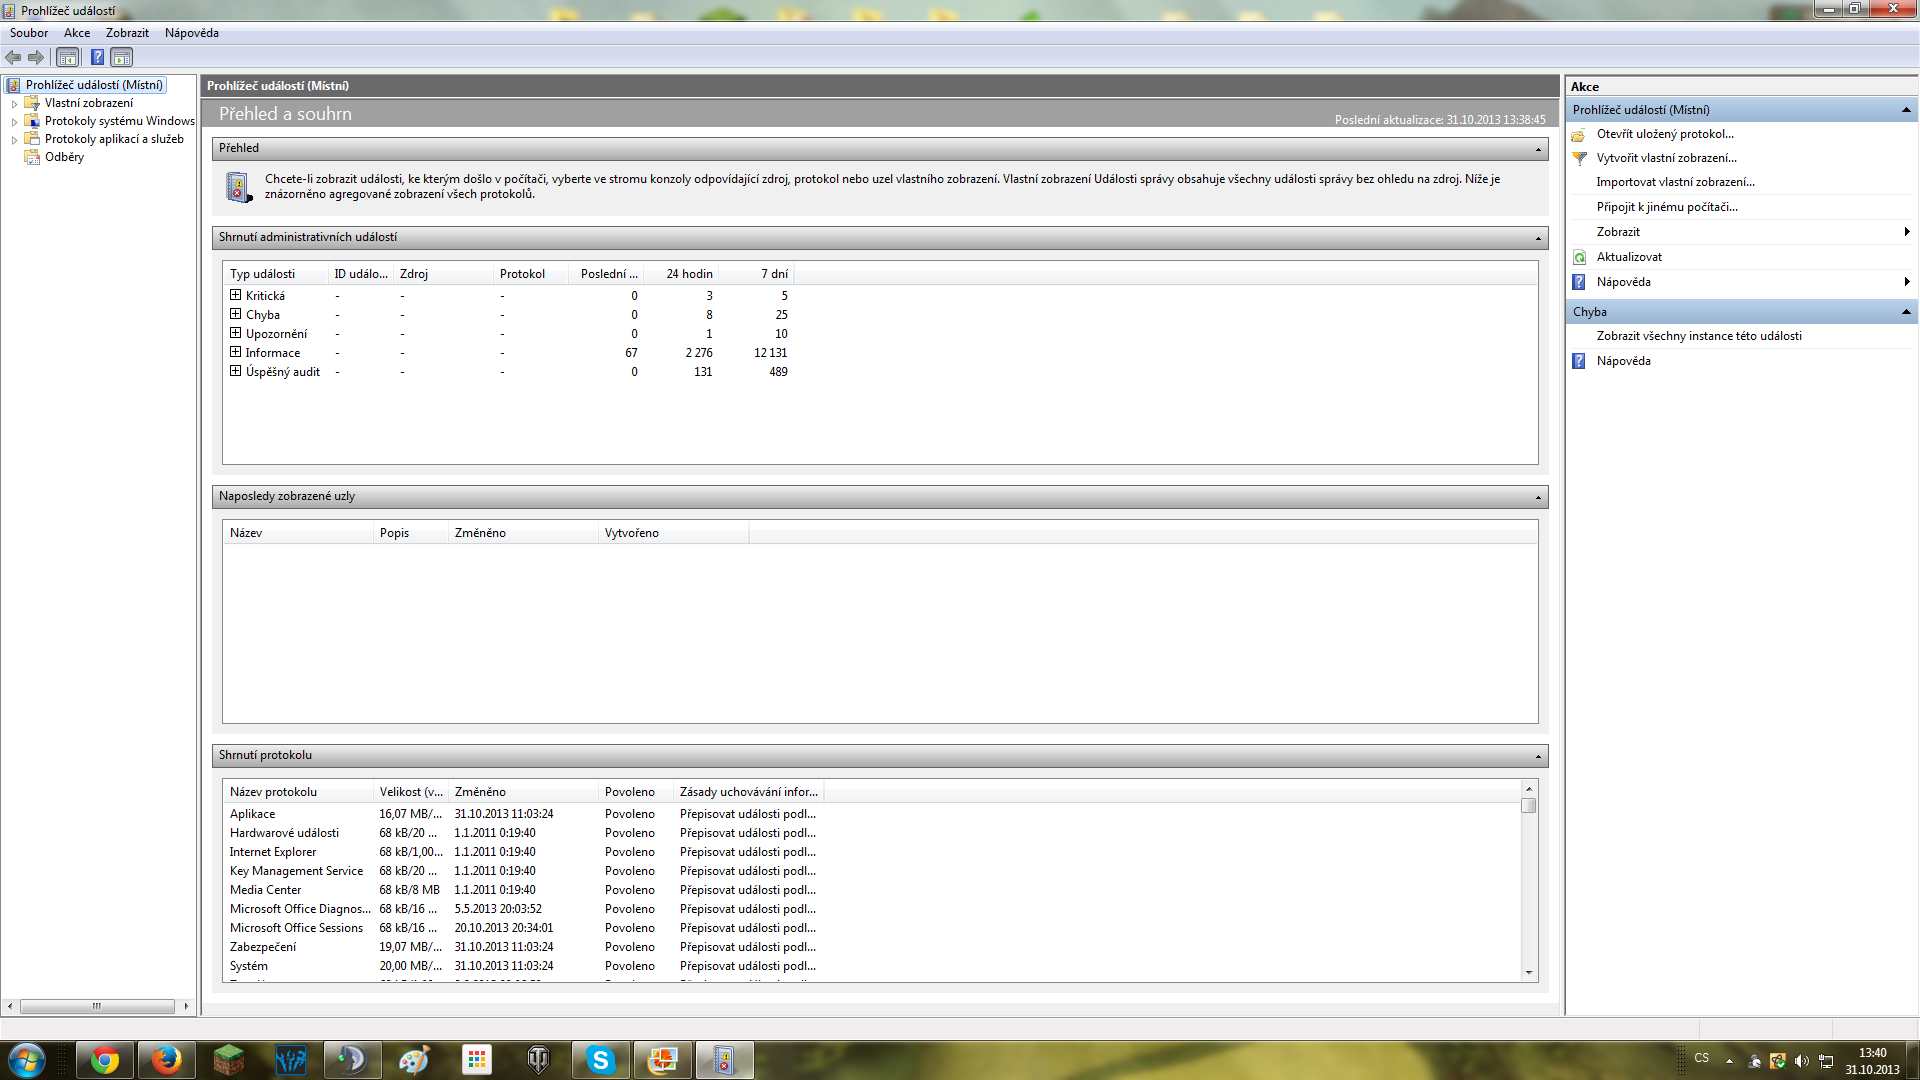Image resolution: width=1920 pixels, height=1080 pixels.
Task: Open Google Chrome from the taskbar
Action: click(104, 1060)
